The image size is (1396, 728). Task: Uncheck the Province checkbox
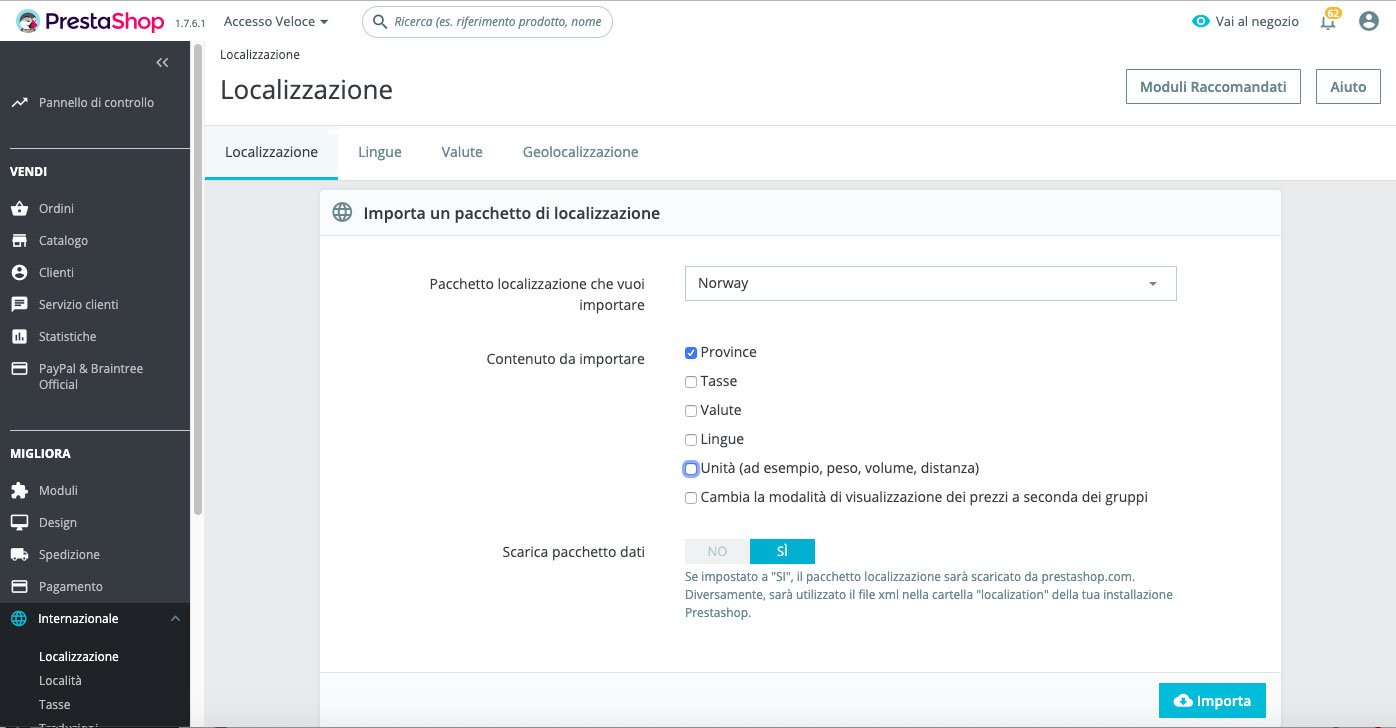tap(691, 353)
